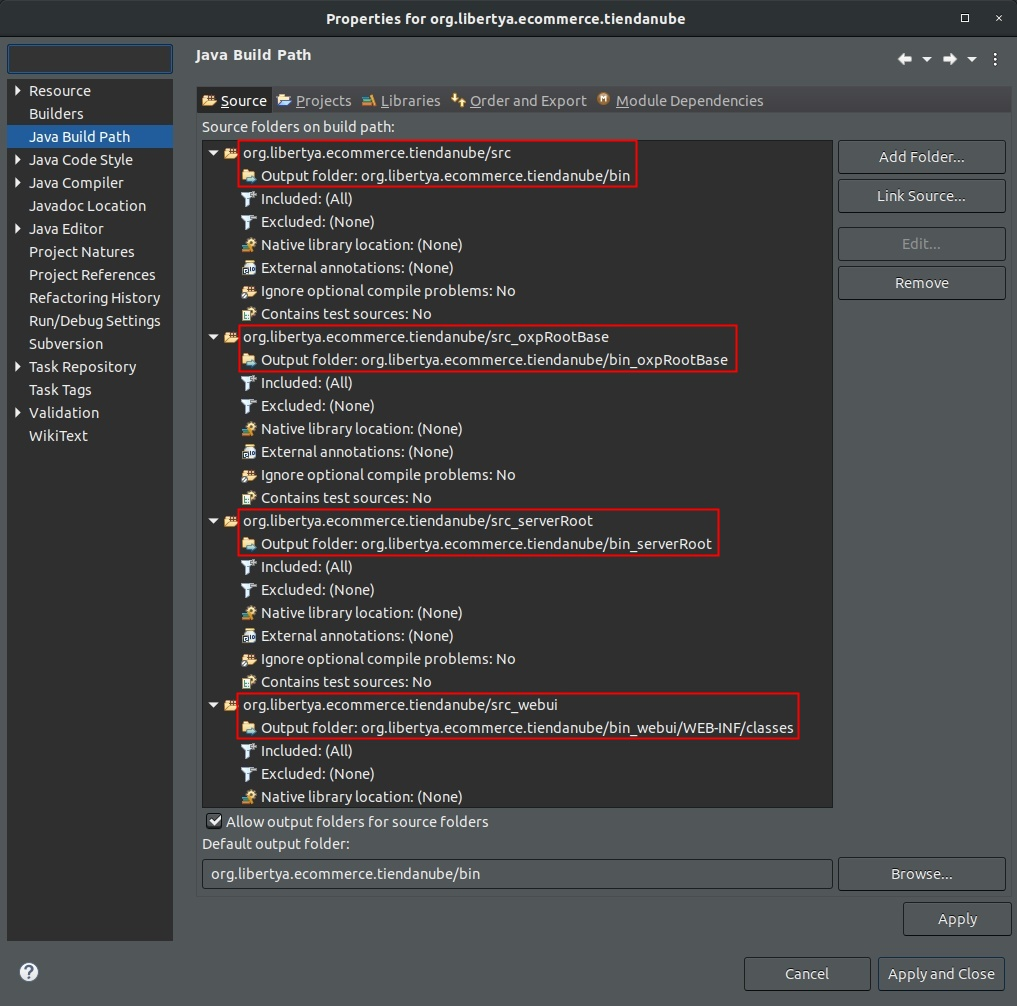The image size is (1017, 1006).
Task: Click Ignore optional compile problems icon under src_serverRoot
Action: pos(249,659)
